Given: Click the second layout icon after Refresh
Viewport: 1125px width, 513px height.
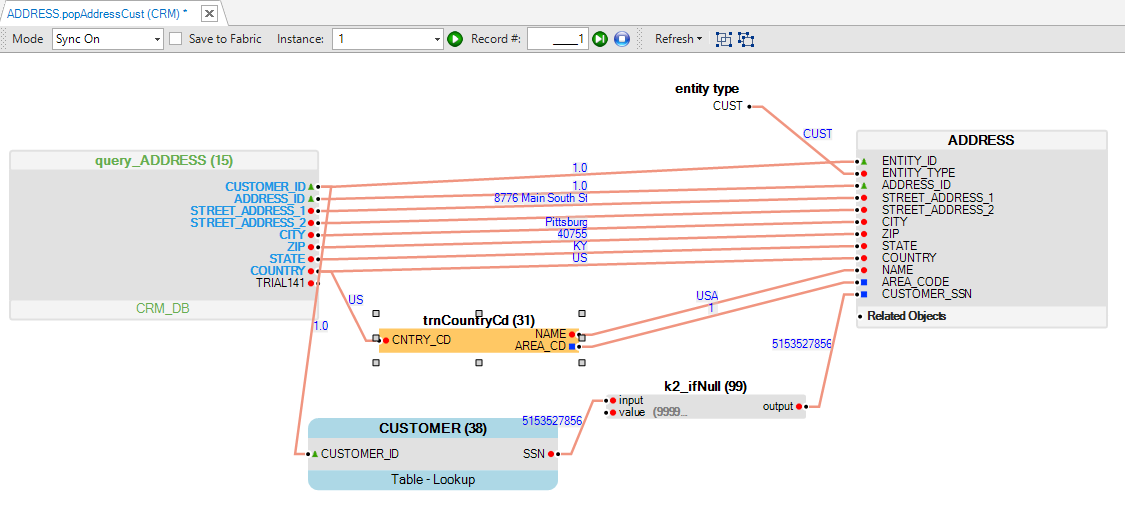Looking at the screenshot, I should 746,39.
